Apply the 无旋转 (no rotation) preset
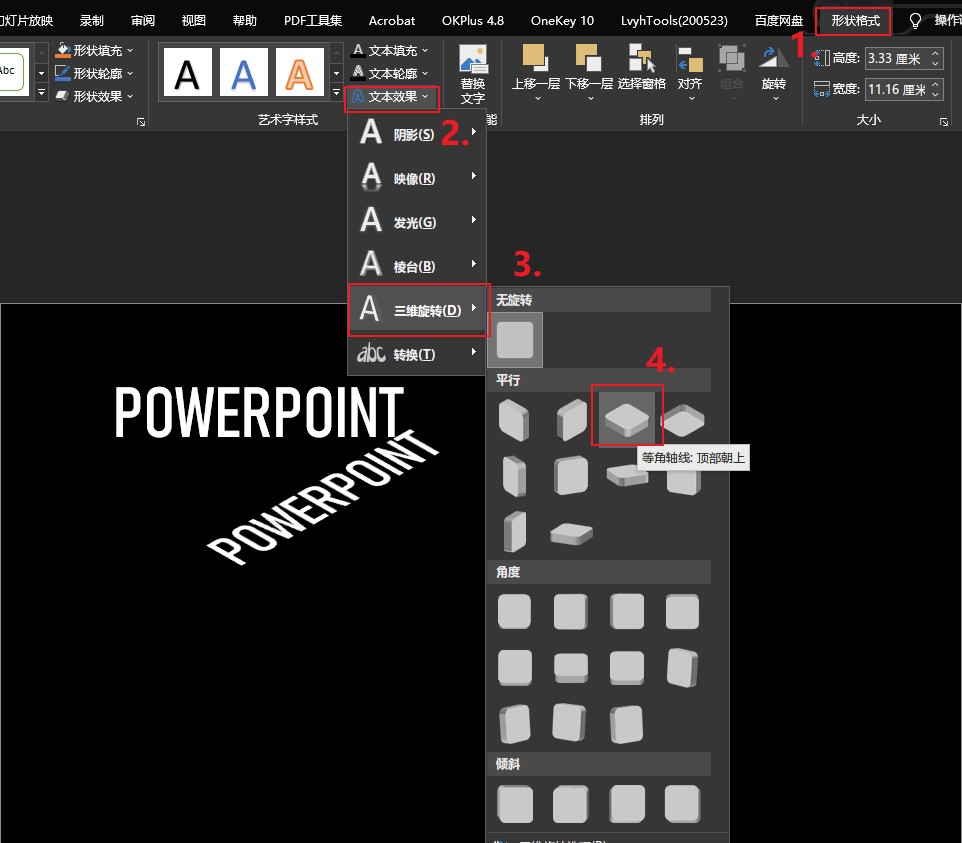This screenshot has height=843, width=962. click(x=515, y=340)
